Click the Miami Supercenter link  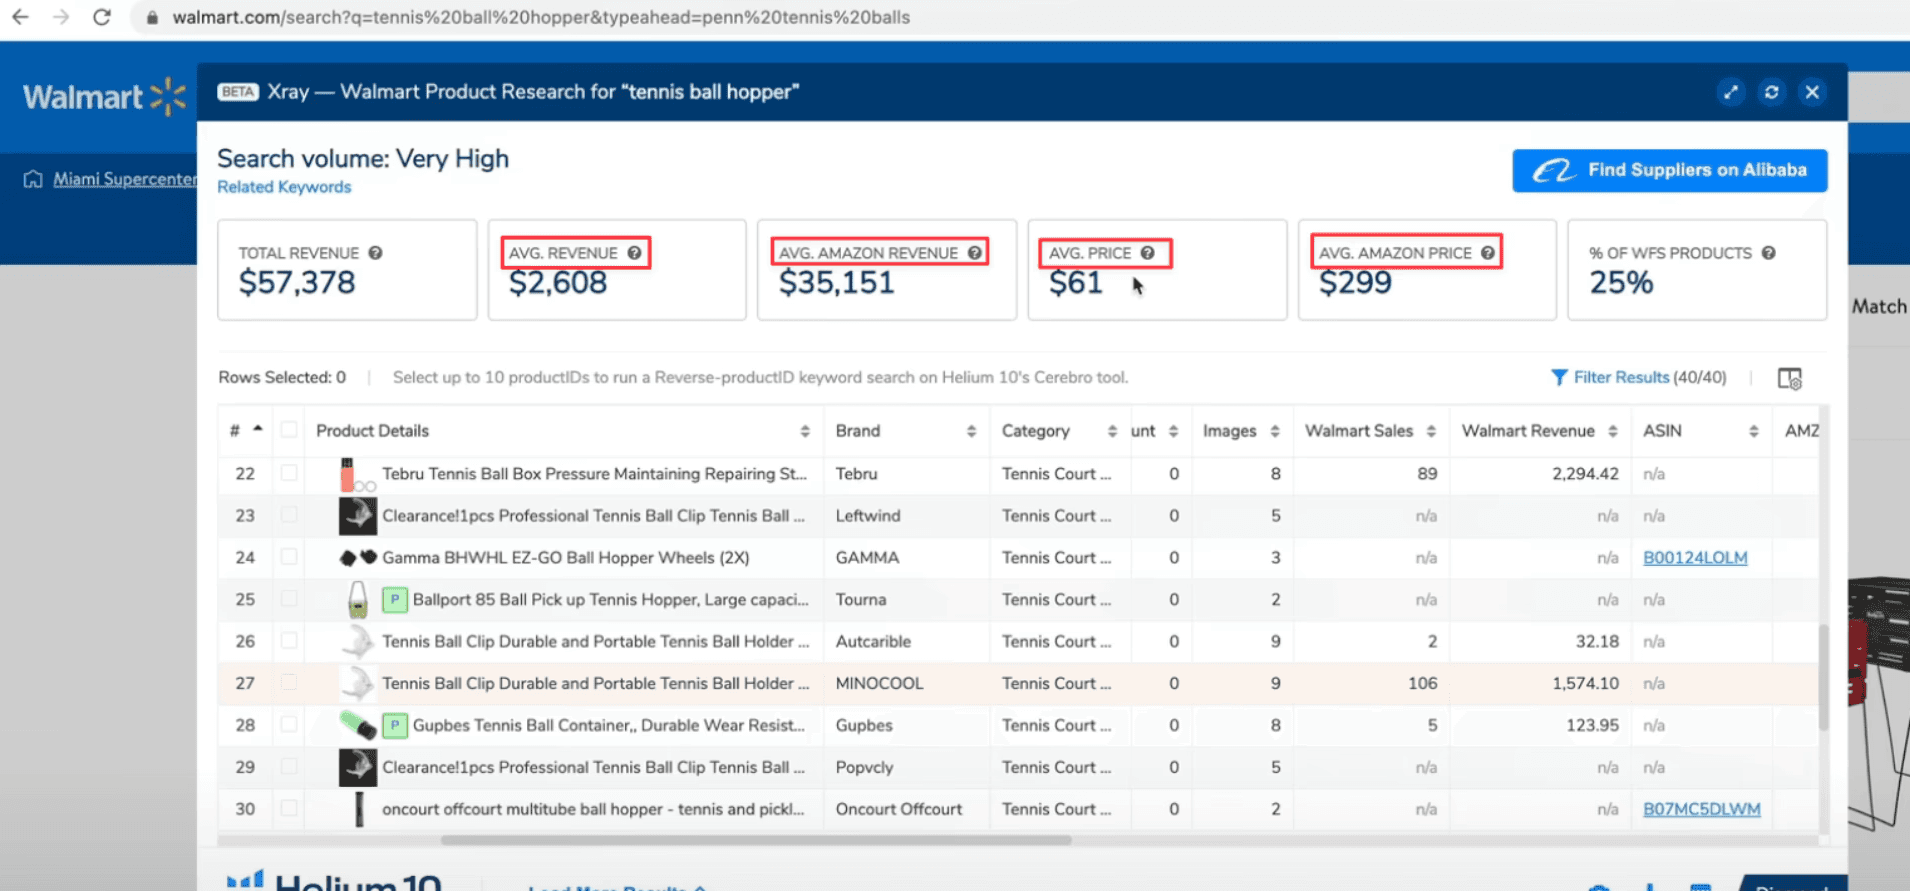pyautogui.click(x=125, y=179)
